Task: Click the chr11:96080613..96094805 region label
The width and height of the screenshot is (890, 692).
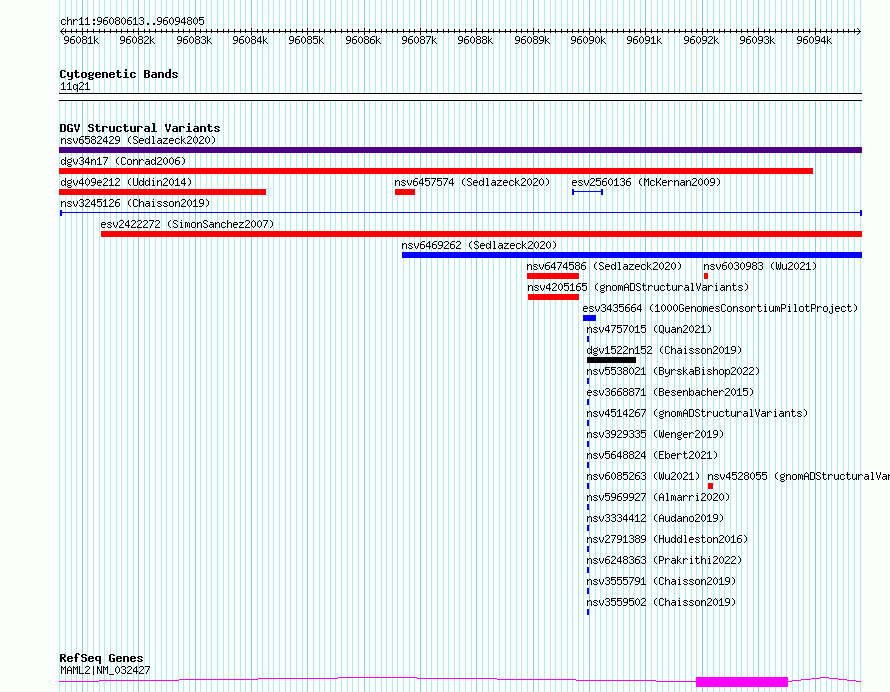Action: [x=132, y=22]
